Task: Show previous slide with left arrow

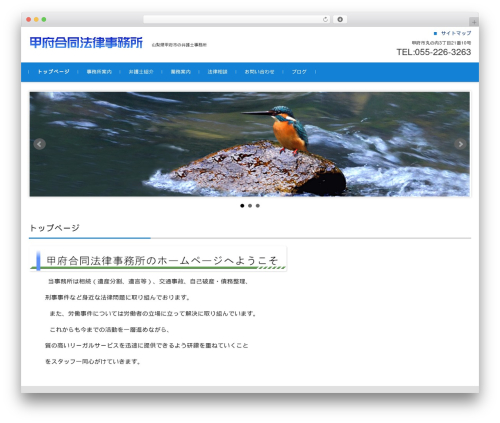Action: (x=40, y=144)
